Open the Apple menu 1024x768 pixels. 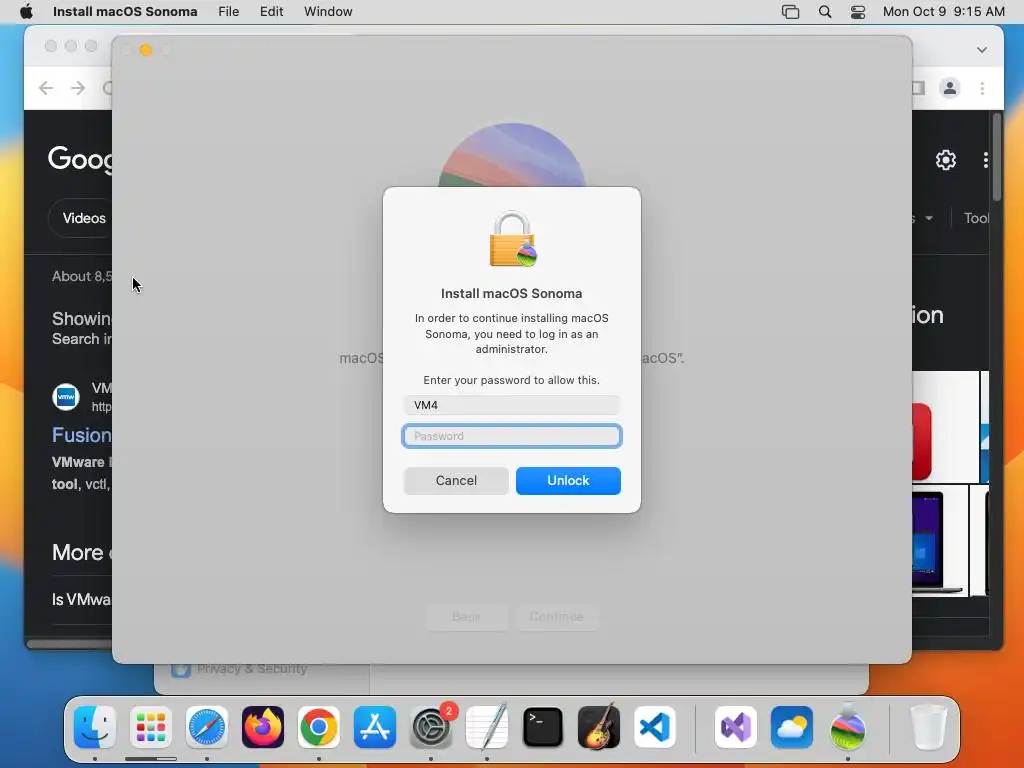(26, 12)
